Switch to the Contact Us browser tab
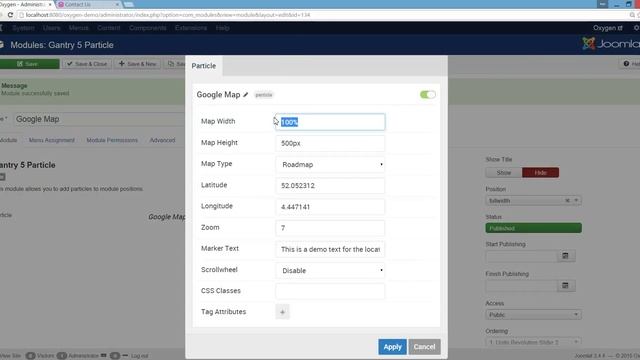 click(x=87, y=4)
